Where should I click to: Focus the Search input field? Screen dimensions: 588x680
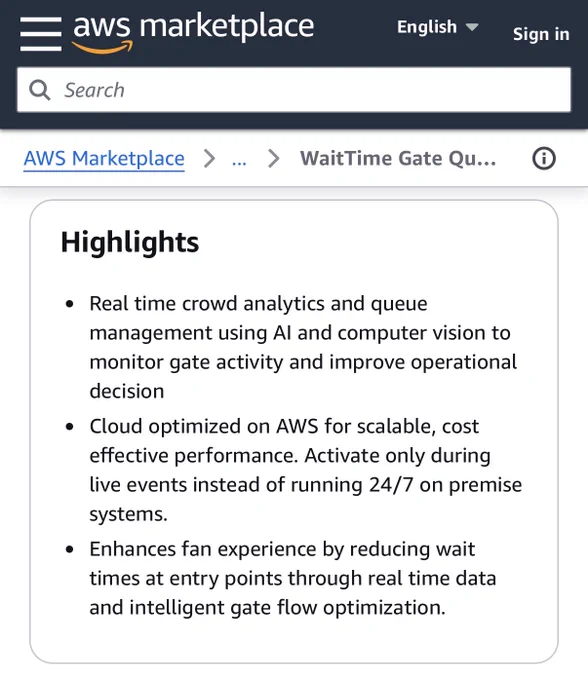(294, 90)
